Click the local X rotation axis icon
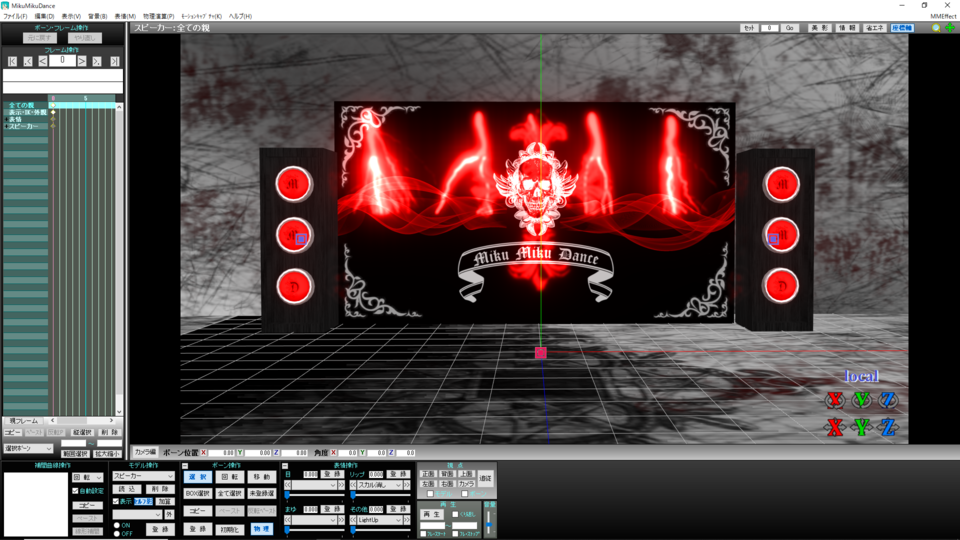This screenshot has height=540, width=960. 834,400
